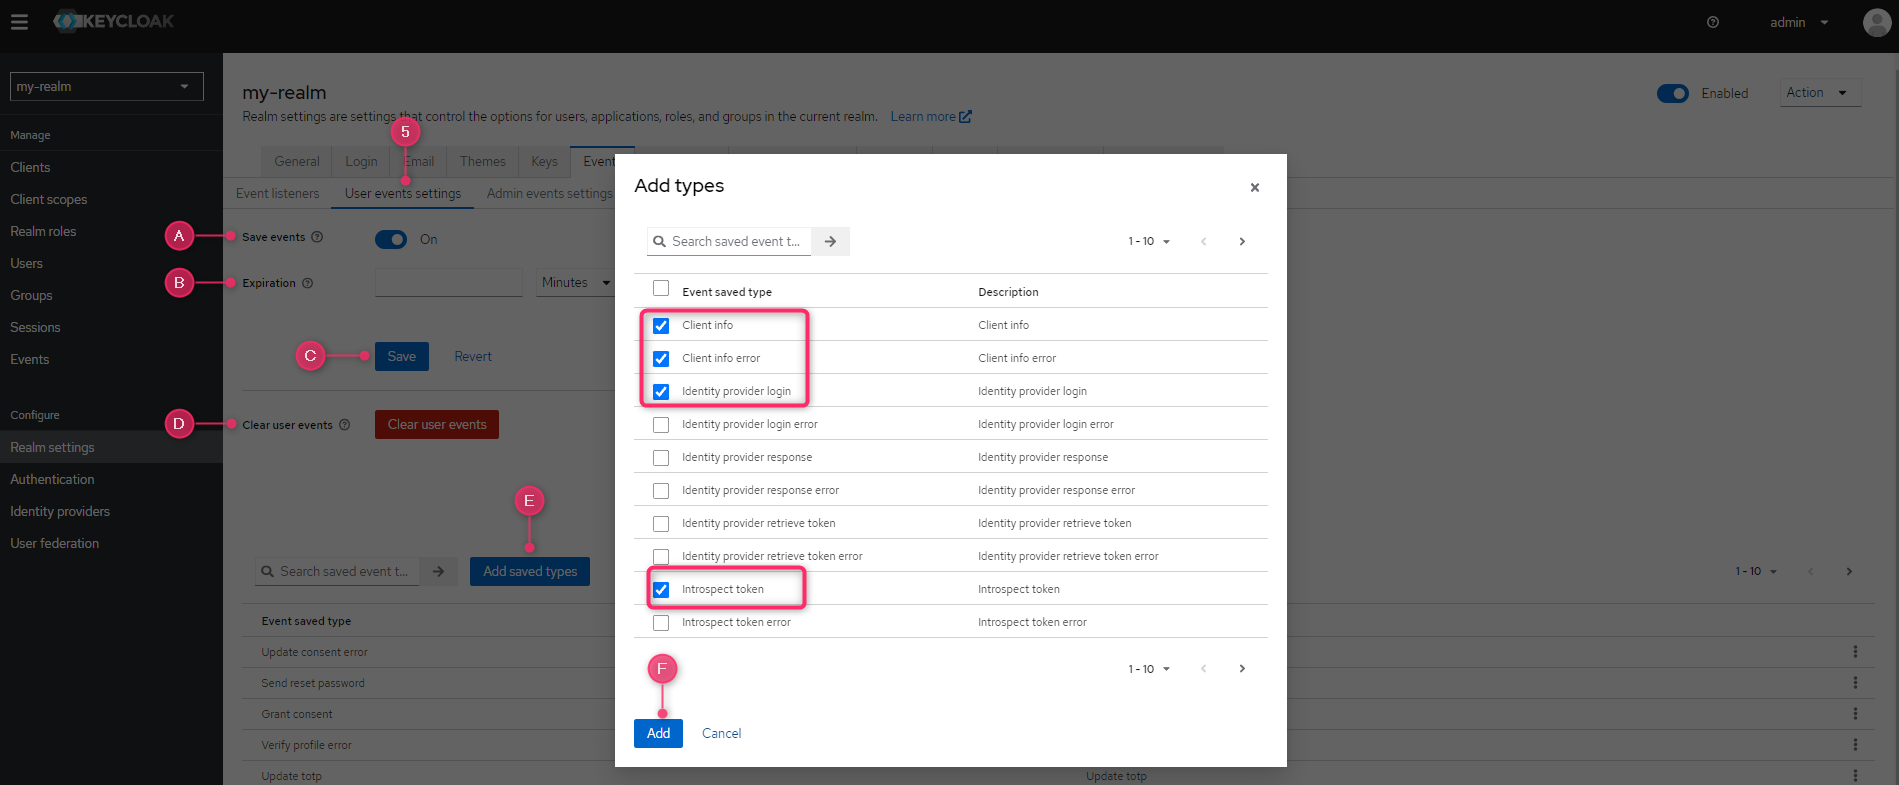
Task: Uncheck Identity provider login checkbox
Action: coord(661,392)
